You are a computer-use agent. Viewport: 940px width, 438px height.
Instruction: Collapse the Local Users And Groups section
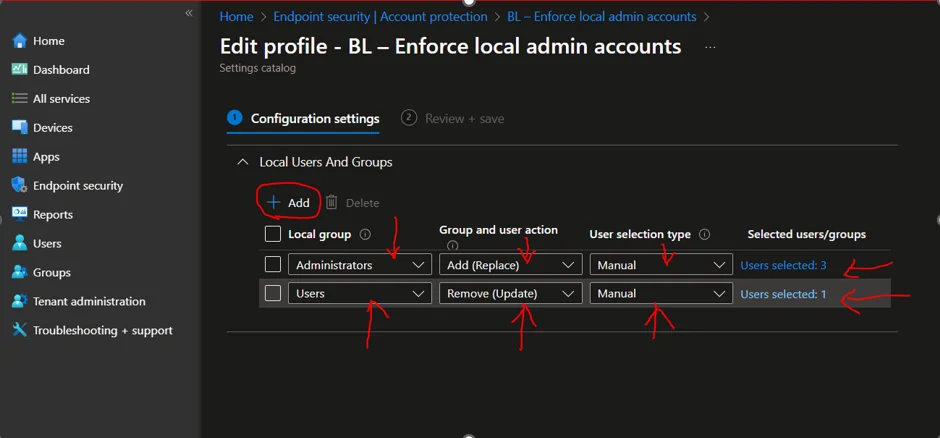241,162
